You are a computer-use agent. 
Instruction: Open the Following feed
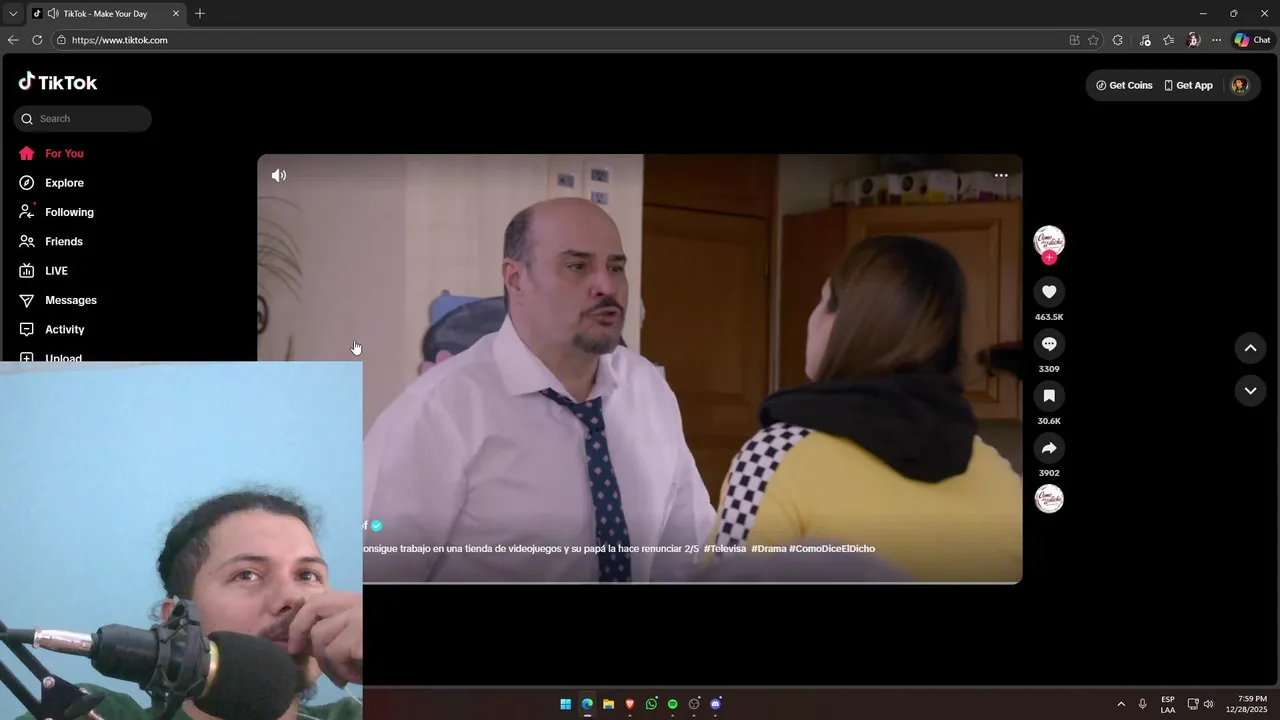[x=69, y=212]
